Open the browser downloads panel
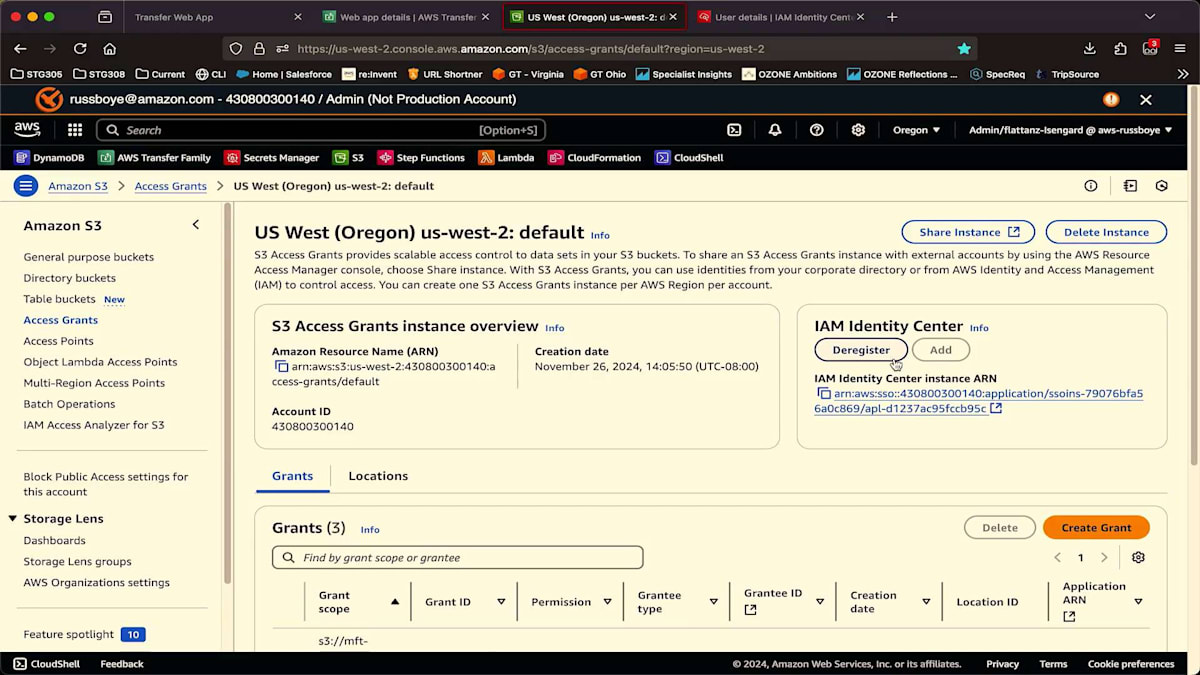The height and width of the screenshot is (675, 1200). coord(1090,48)
